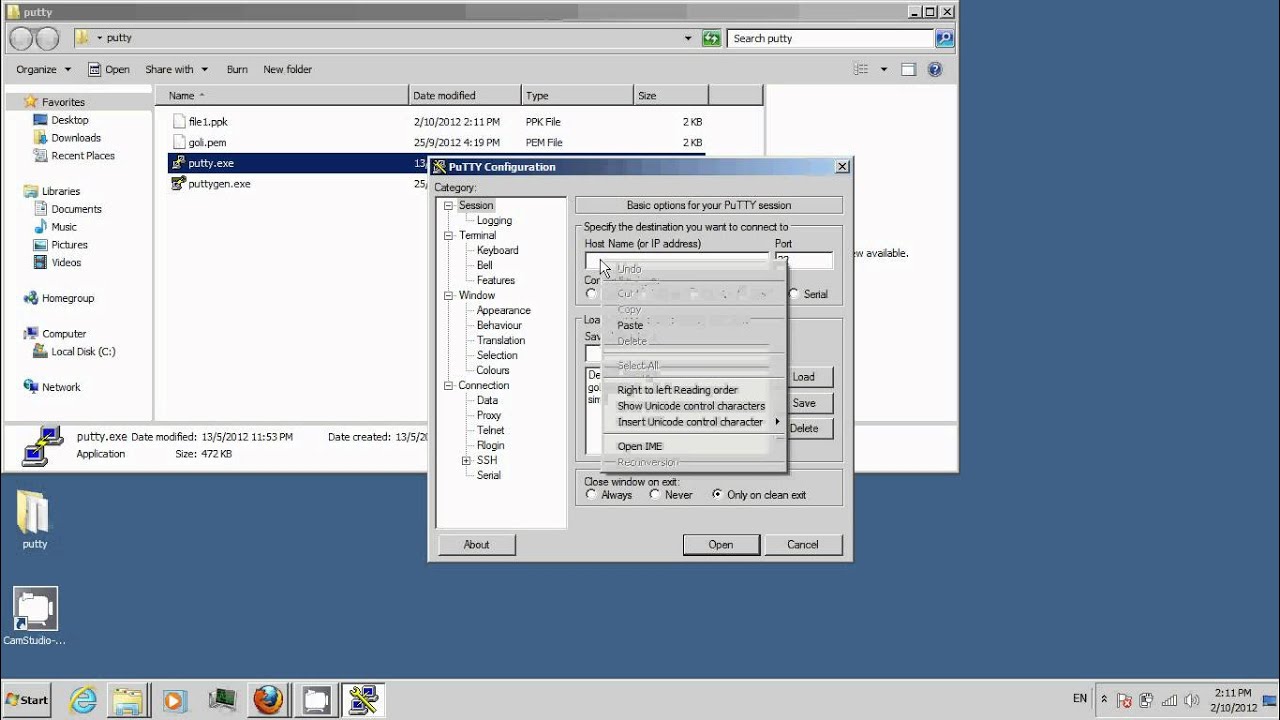Select the file1.ppk file
1280x720 pixels.
pos(208,121)
